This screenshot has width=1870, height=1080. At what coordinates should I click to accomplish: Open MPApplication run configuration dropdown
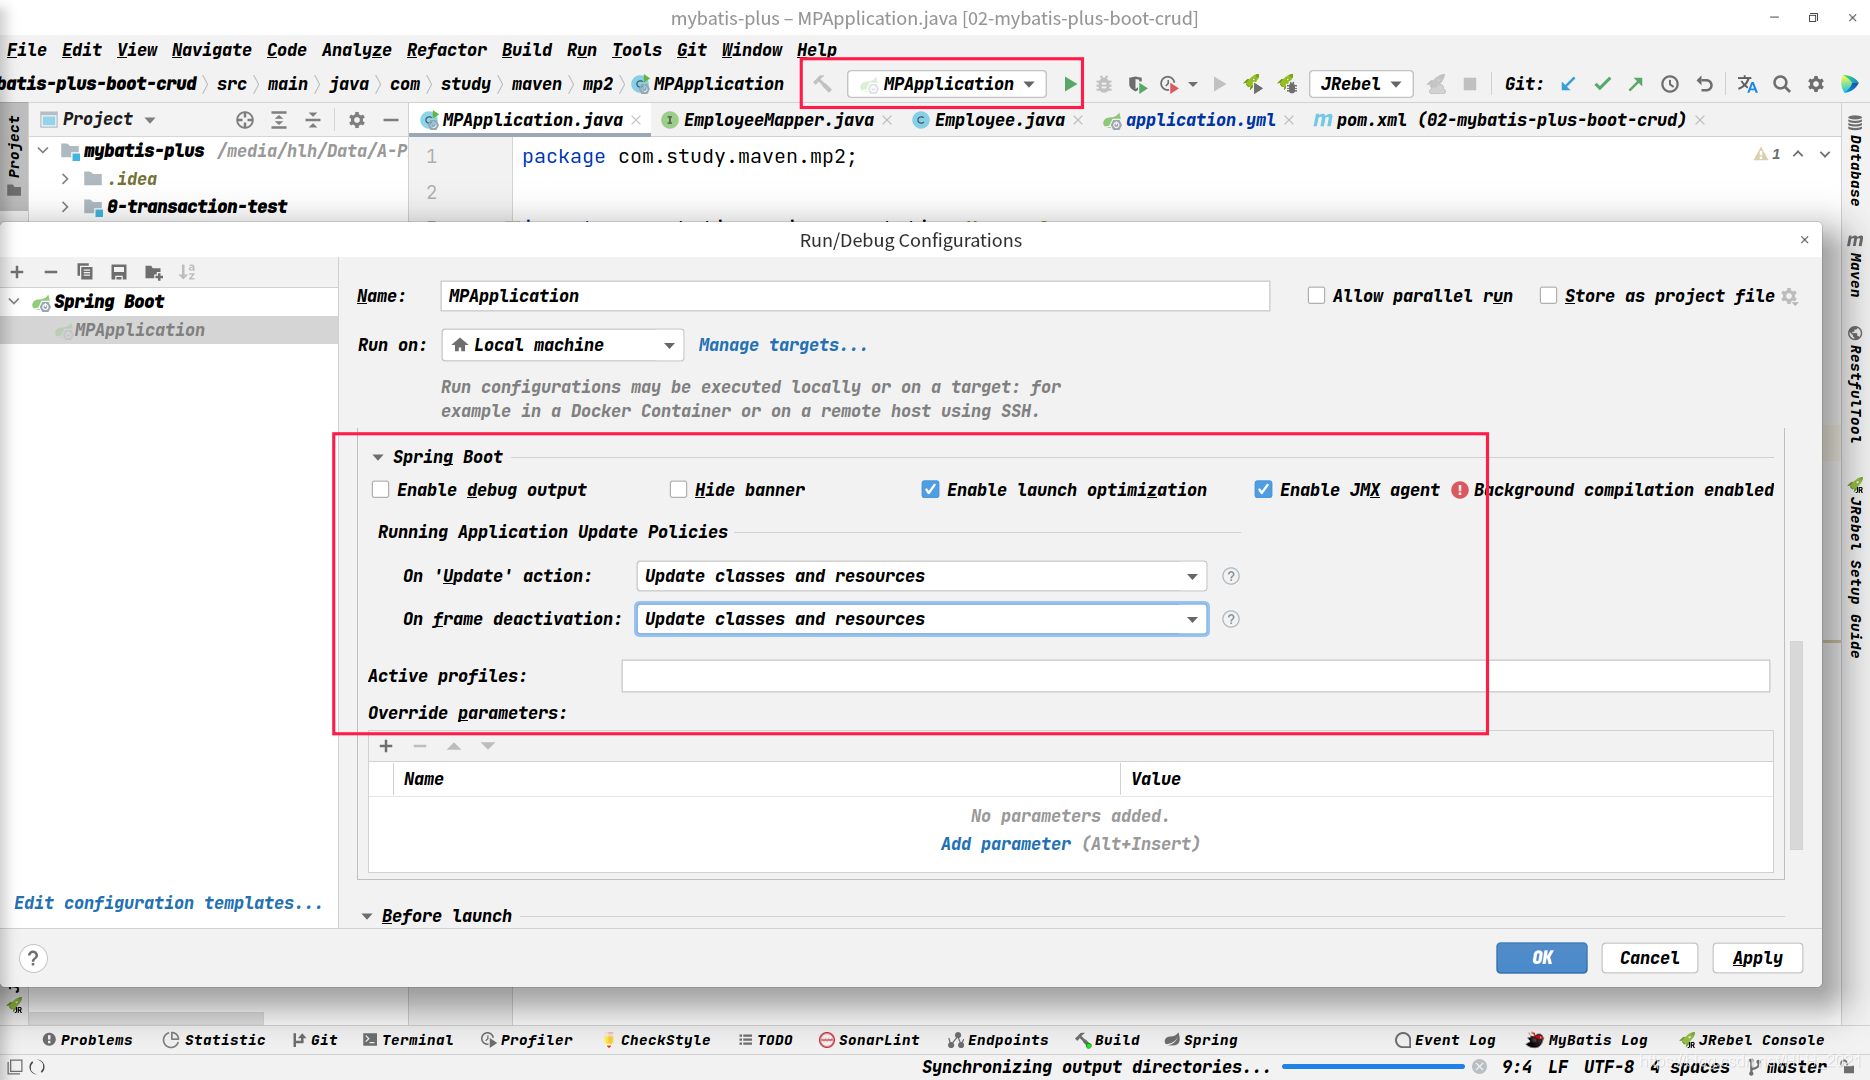click(947, 84)
